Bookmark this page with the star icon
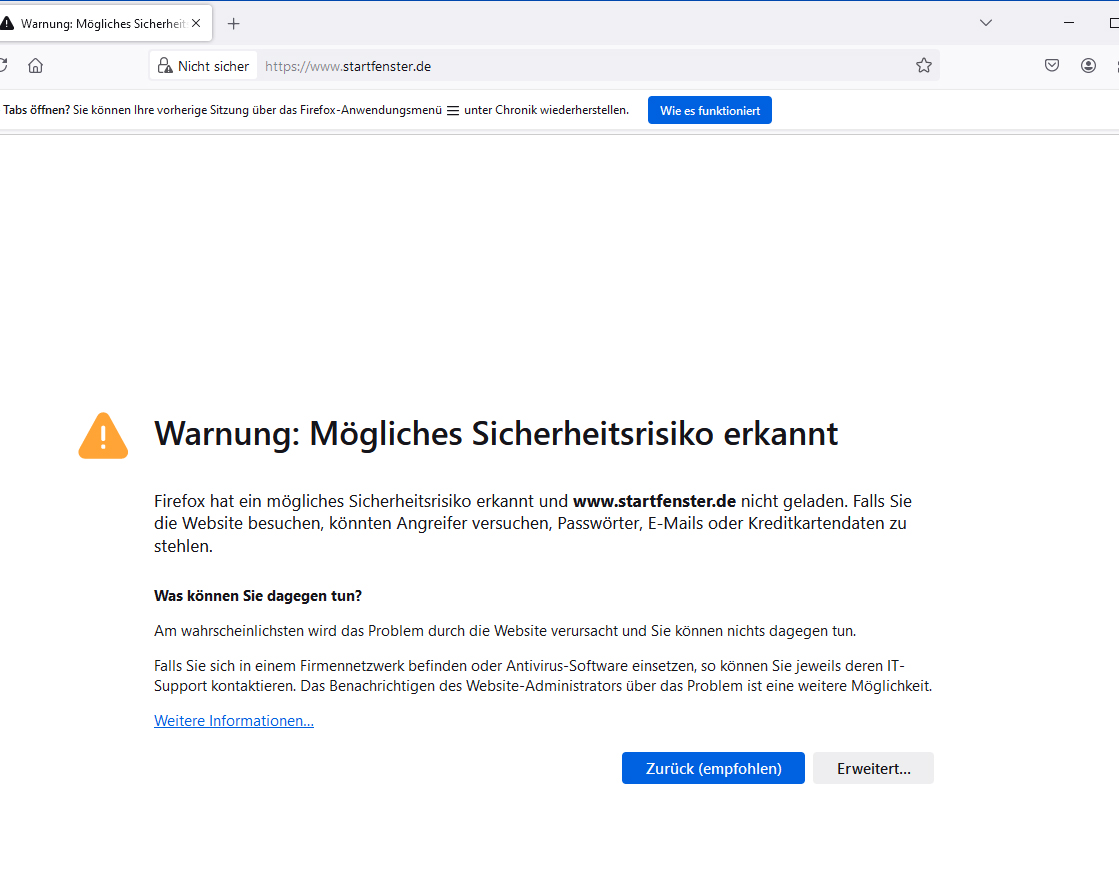The width and height of the screenshot is (1119, 894). [x=924, y=66]
